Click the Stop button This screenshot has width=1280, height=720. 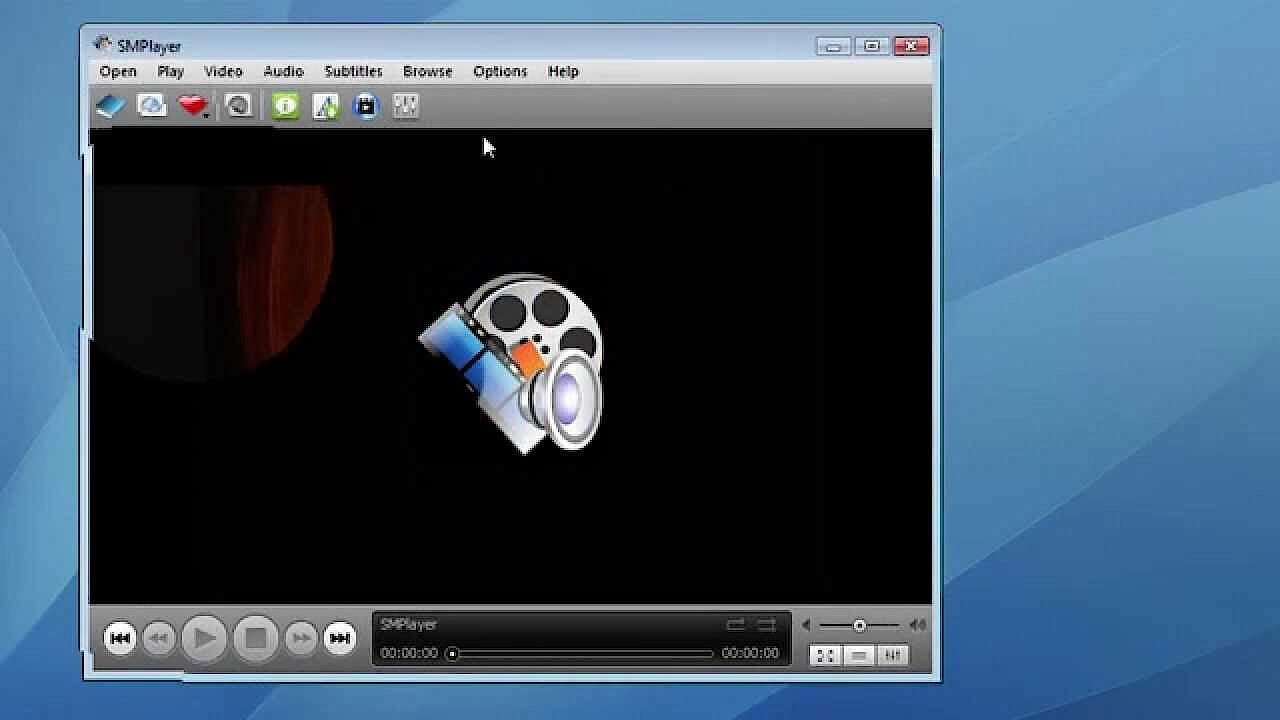(255, 638)
